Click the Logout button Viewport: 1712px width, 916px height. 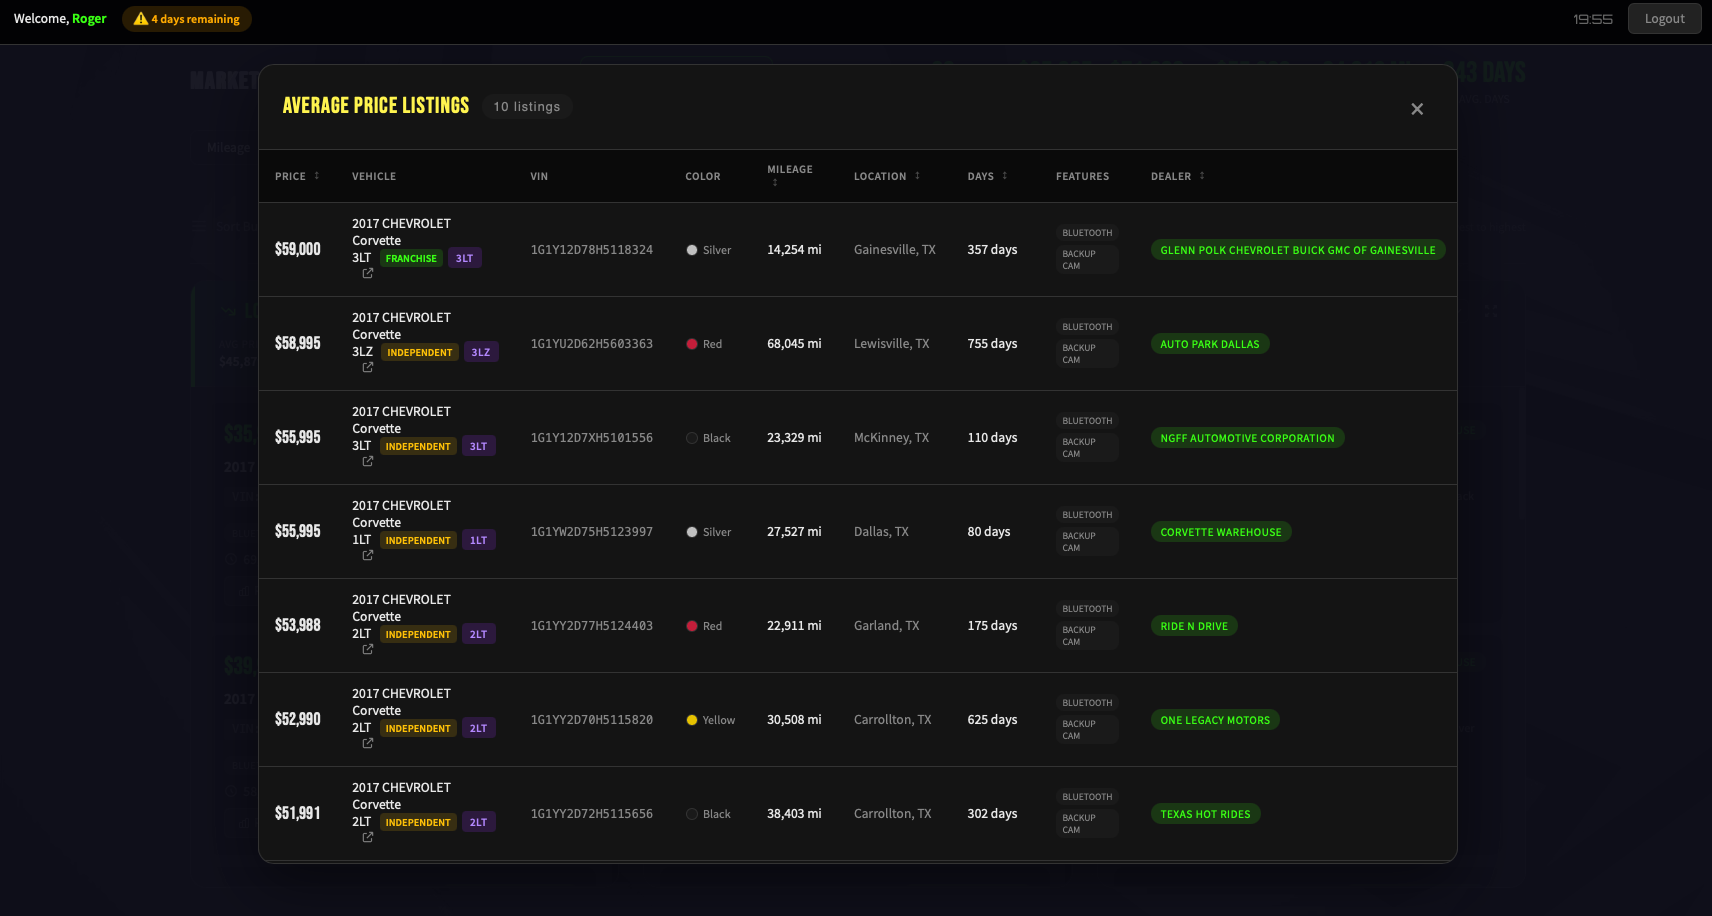[1664, 19]
